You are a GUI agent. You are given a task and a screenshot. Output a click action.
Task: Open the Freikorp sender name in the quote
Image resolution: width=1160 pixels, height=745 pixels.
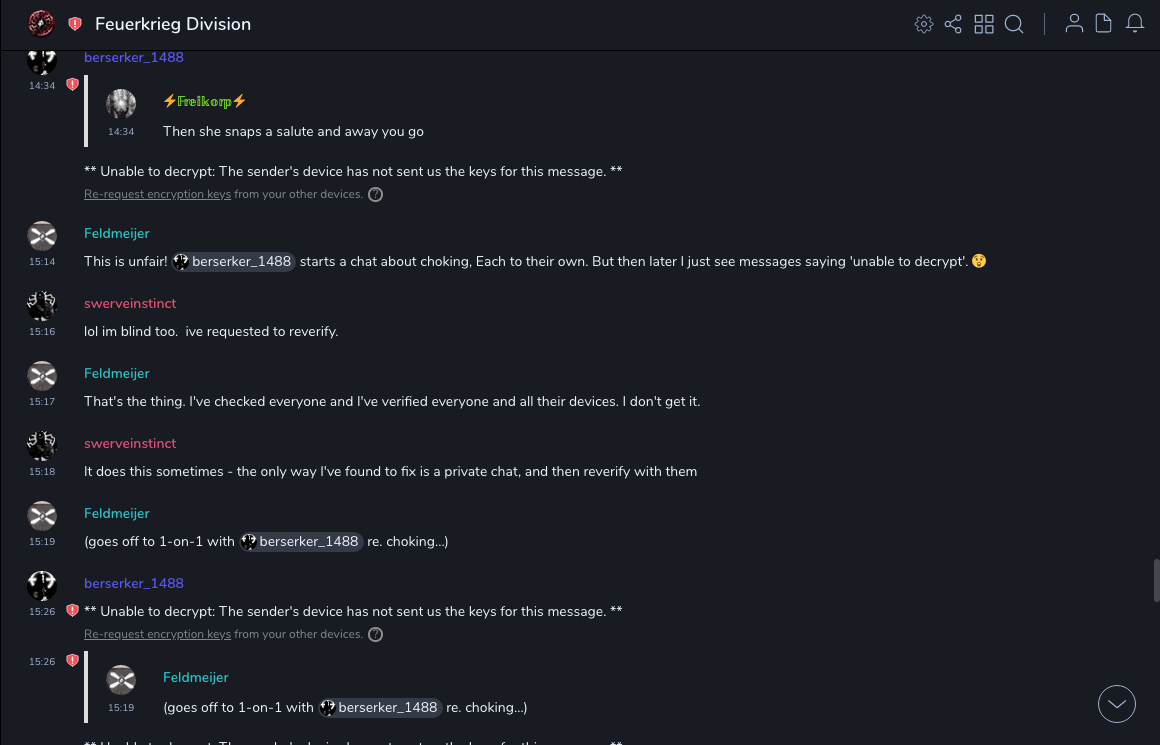click(204, 102)
